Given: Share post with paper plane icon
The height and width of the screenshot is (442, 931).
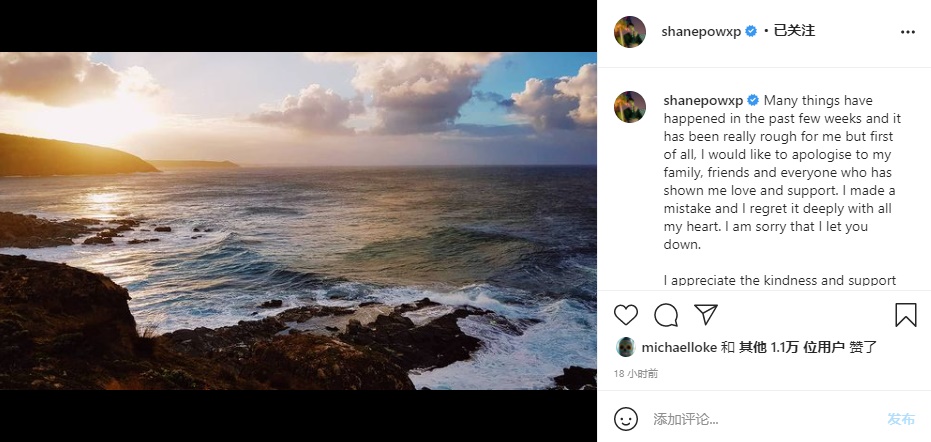Looking at the screenshot, I should pyautogui.click(x=706, y=315).
